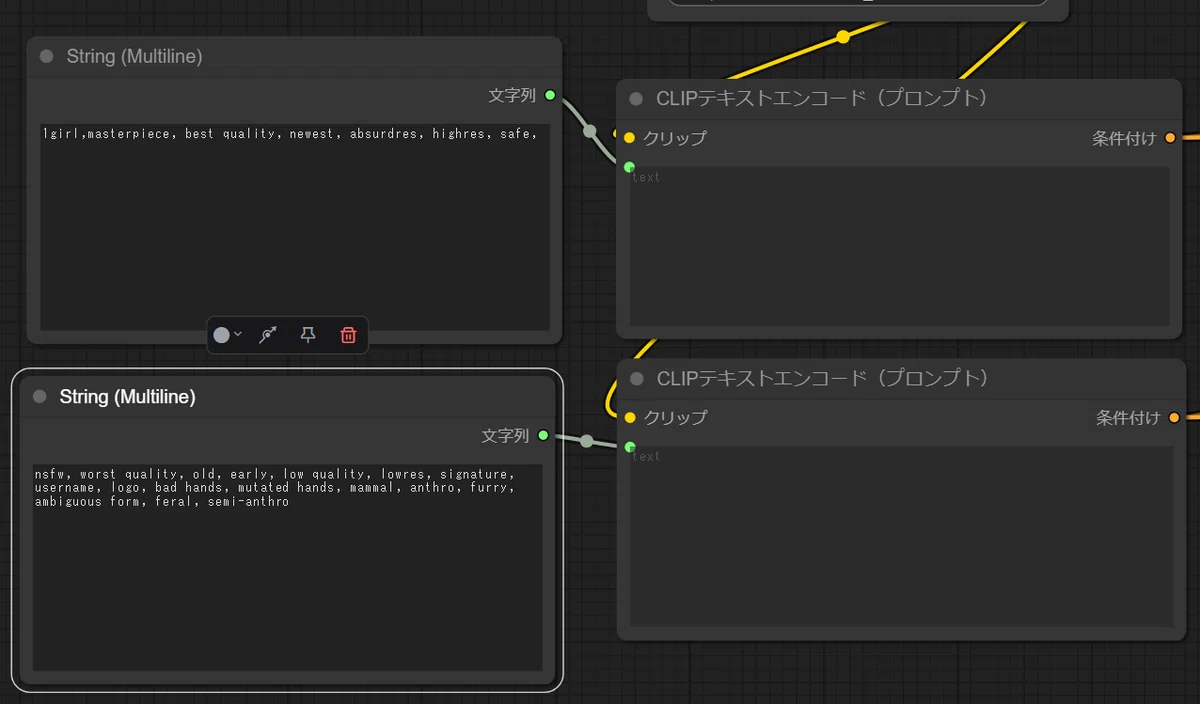
Task: Select the top String (Multiline) node title
Action: pyautogui.click(x=134, y=57)
